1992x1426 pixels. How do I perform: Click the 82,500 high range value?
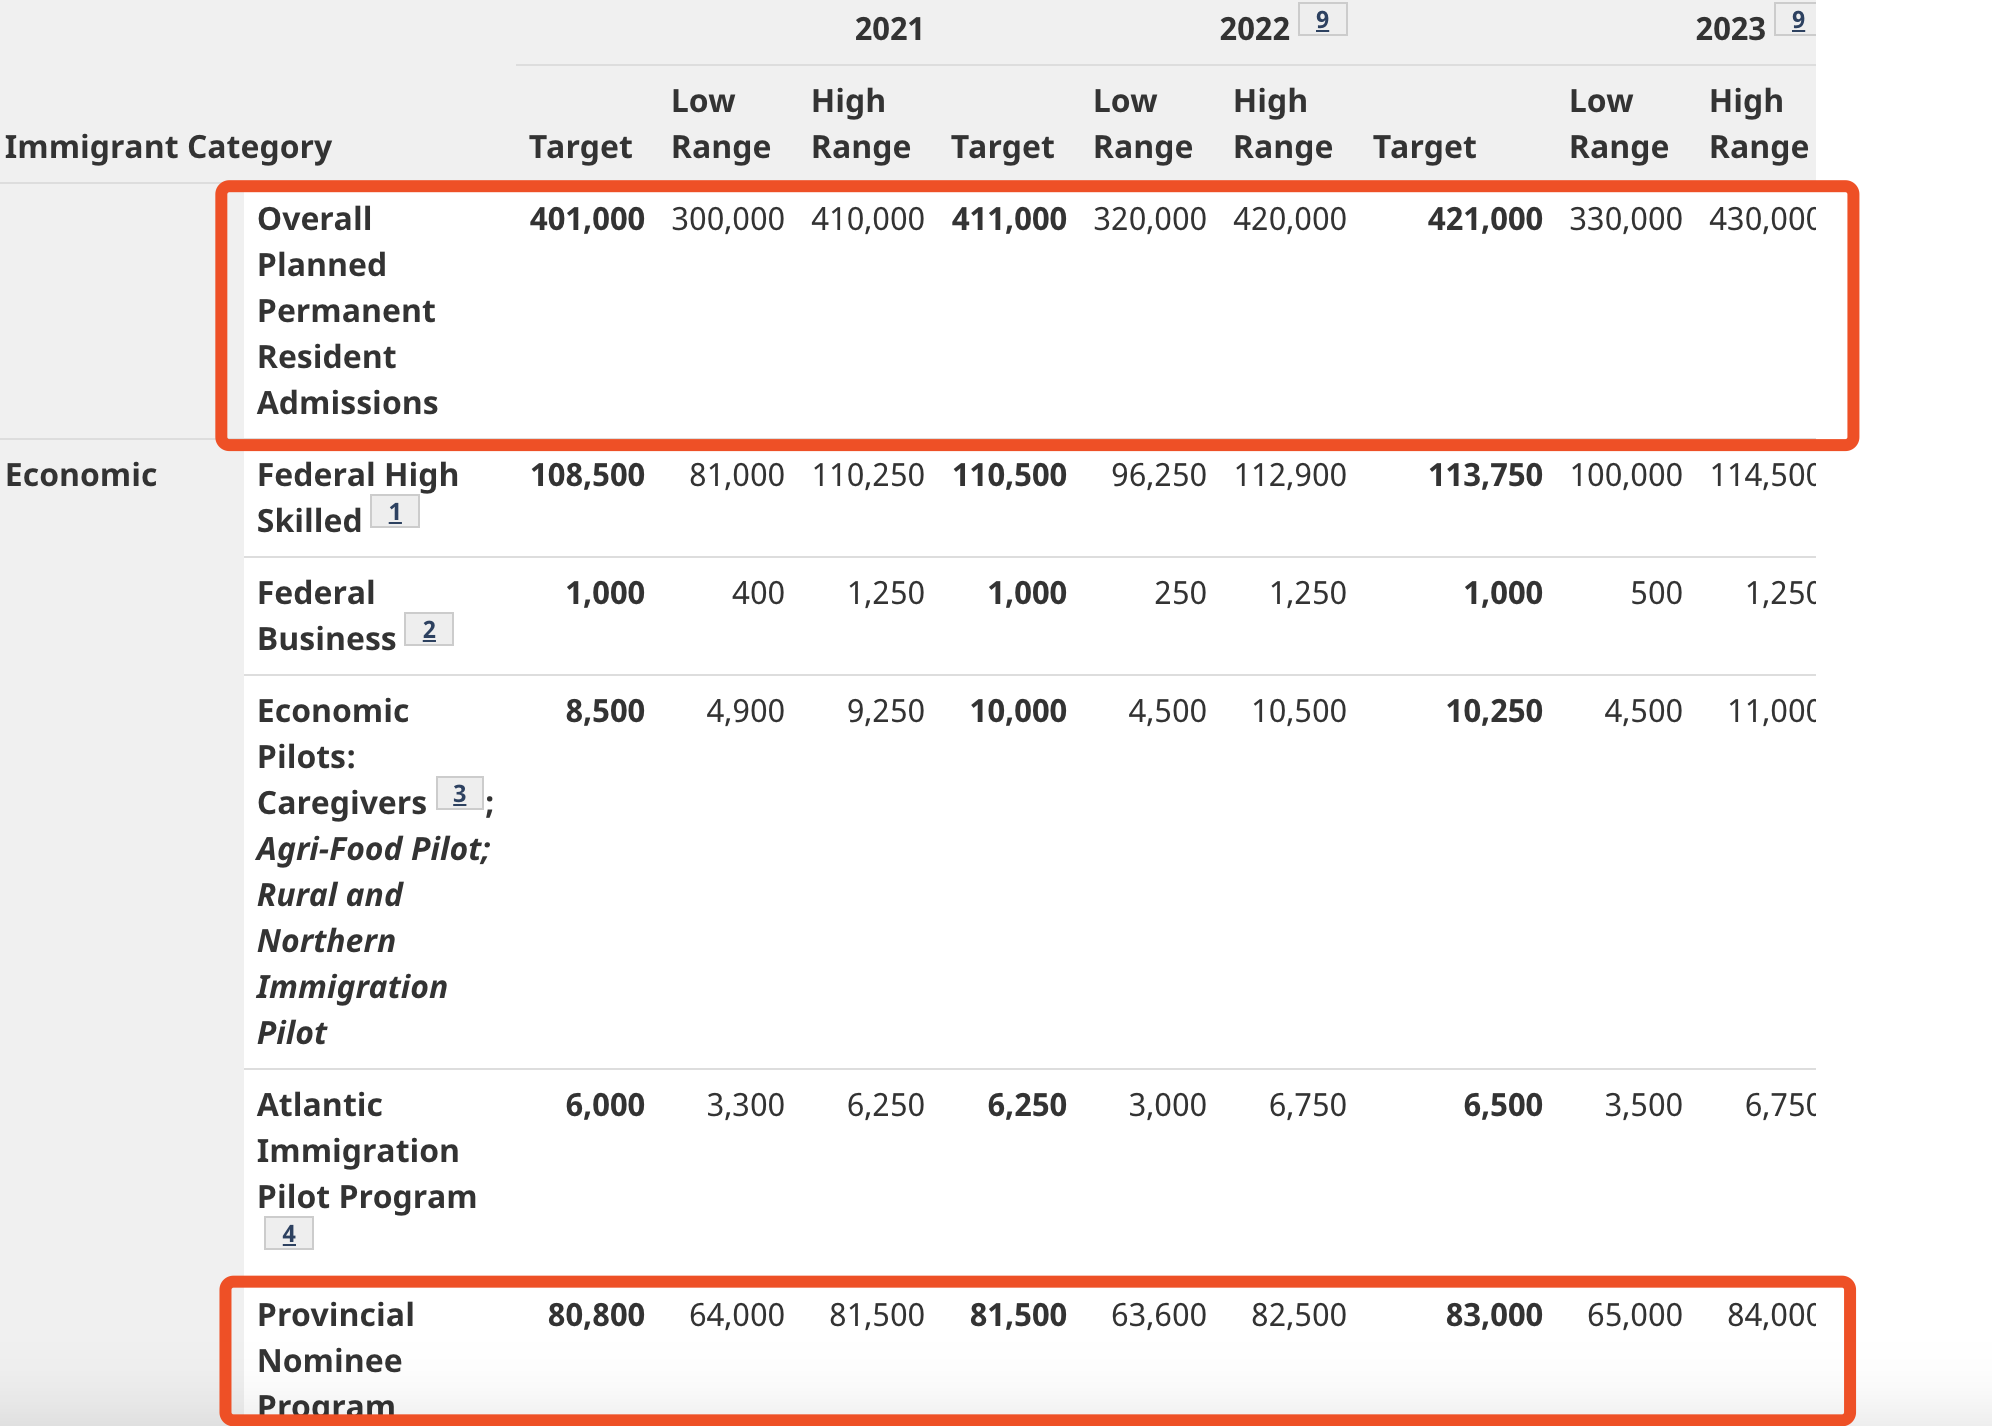(x=1299, y=1315)
